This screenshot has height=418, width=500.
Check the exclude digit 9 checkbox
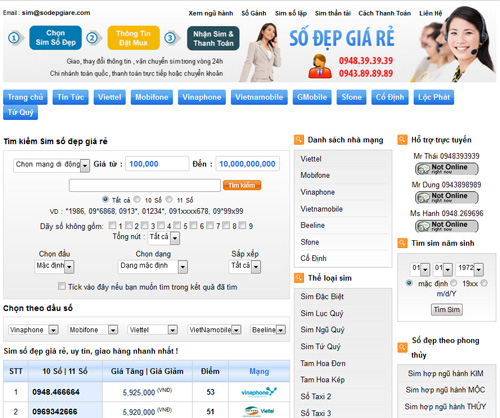[242, 225]
